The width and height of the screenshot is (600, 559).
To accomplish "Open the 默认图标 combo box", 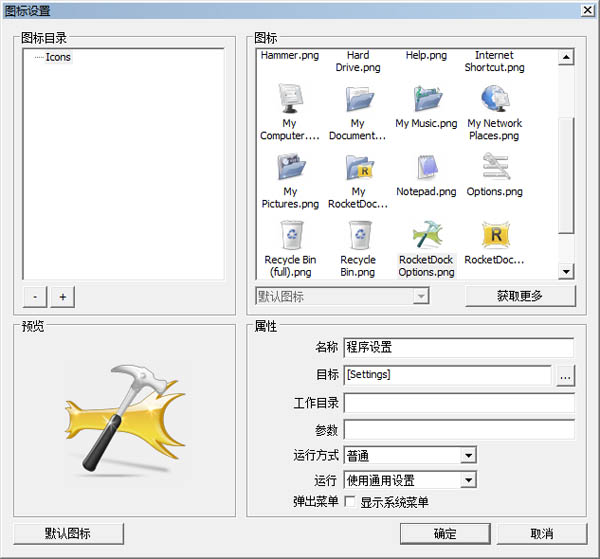I will pos(421,297).
